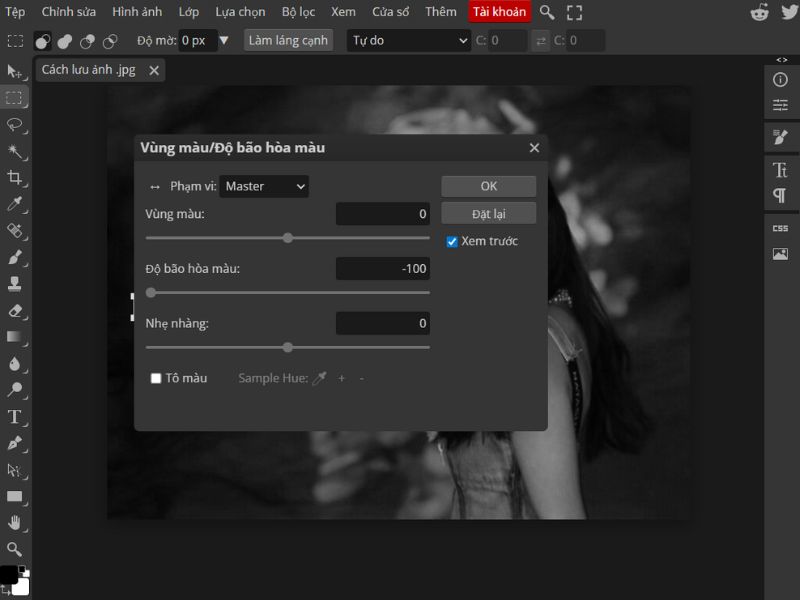Open the Paragraph panel icon

pyautogui.click(x=780, y=195)
